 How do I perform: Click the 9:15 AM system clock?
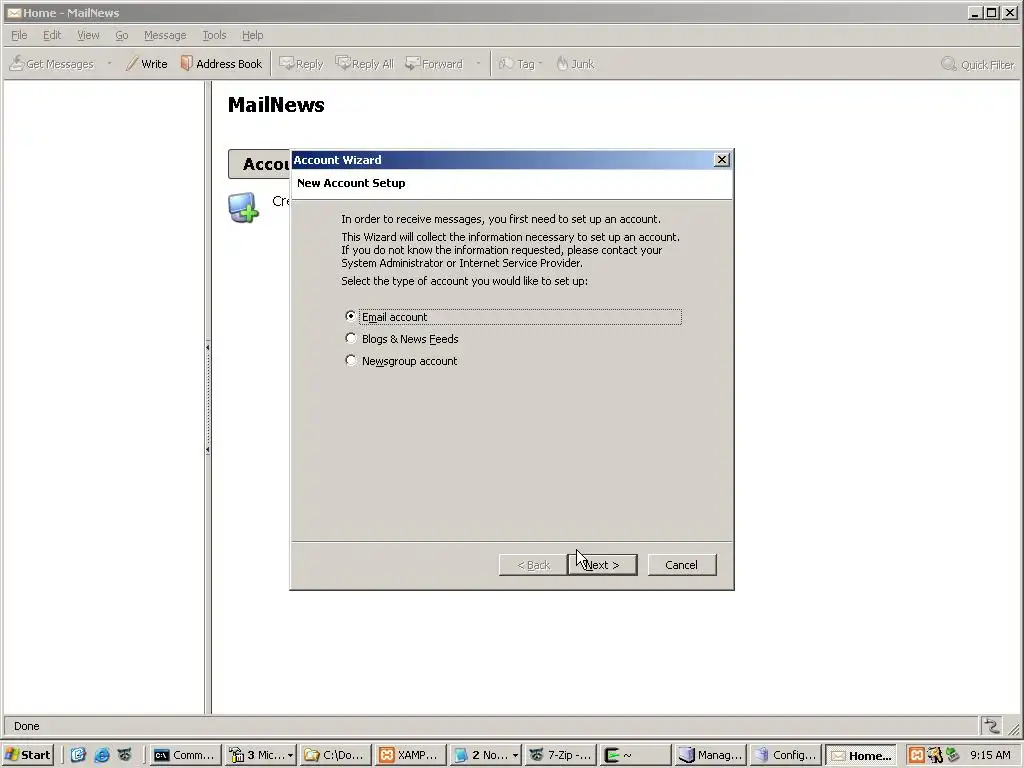[x=989, y=755]
